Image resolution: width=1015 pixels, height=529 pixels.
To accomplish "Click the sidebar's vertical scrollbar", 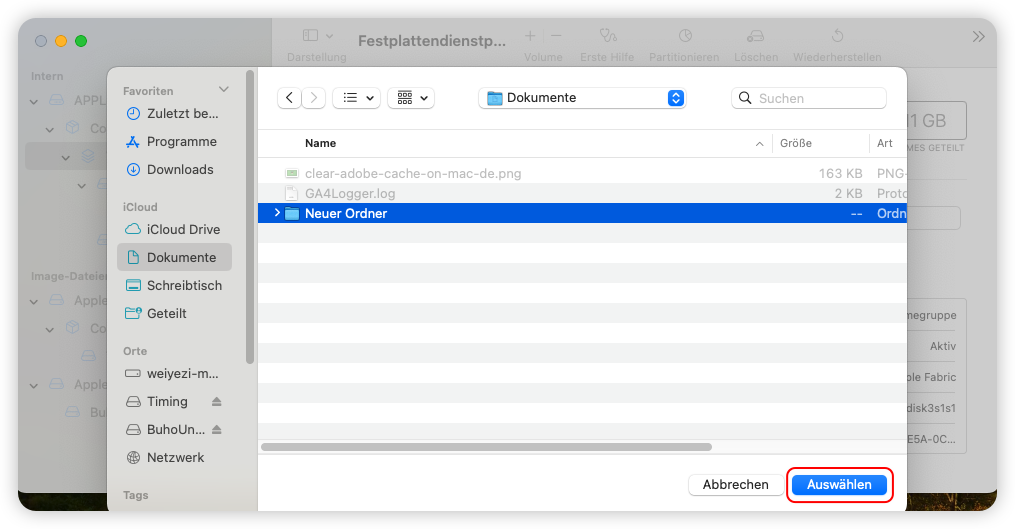I will (x=250, y=217).
